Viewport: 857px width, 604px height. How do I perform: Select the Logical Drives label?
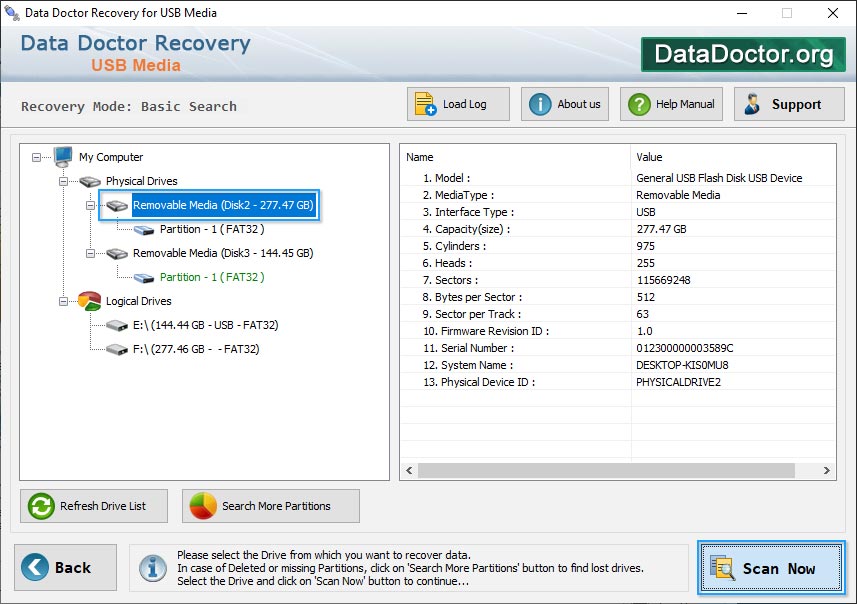[138, 302]
